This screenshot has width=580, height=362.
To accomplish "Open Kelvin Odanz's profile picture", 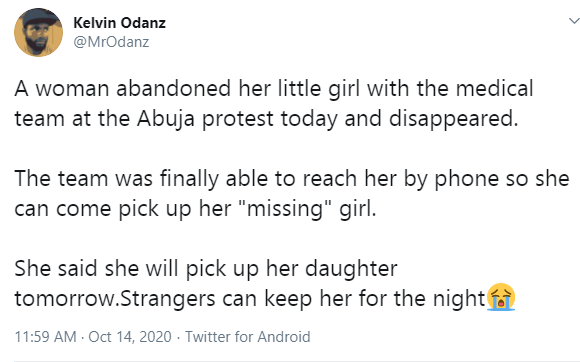I will tap(38, 32).
